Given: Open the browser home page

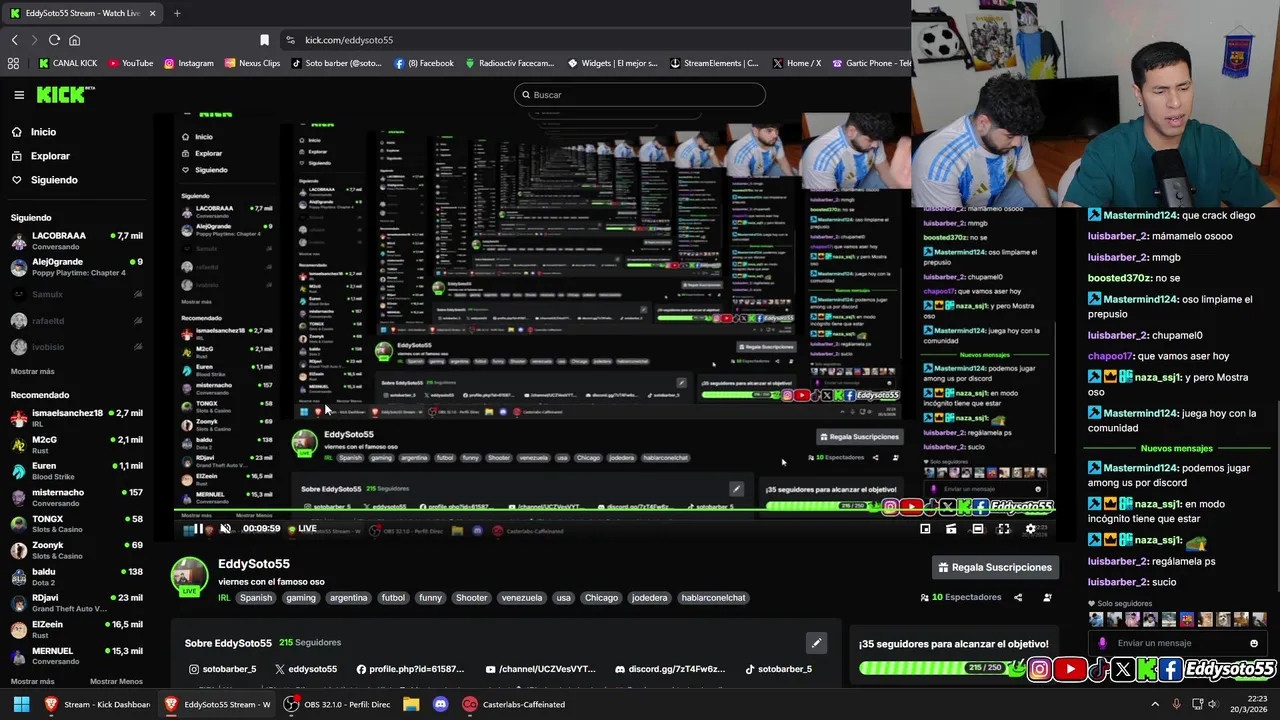Looking at the screenshot, I should [74, 40].
